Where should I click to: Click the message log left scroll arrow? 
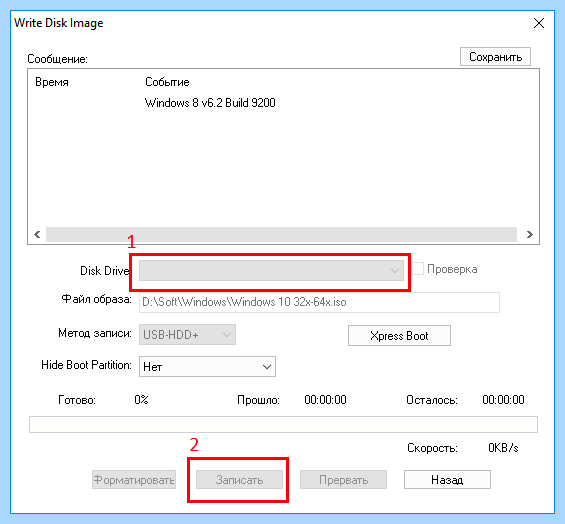click(x=37, y=235)
